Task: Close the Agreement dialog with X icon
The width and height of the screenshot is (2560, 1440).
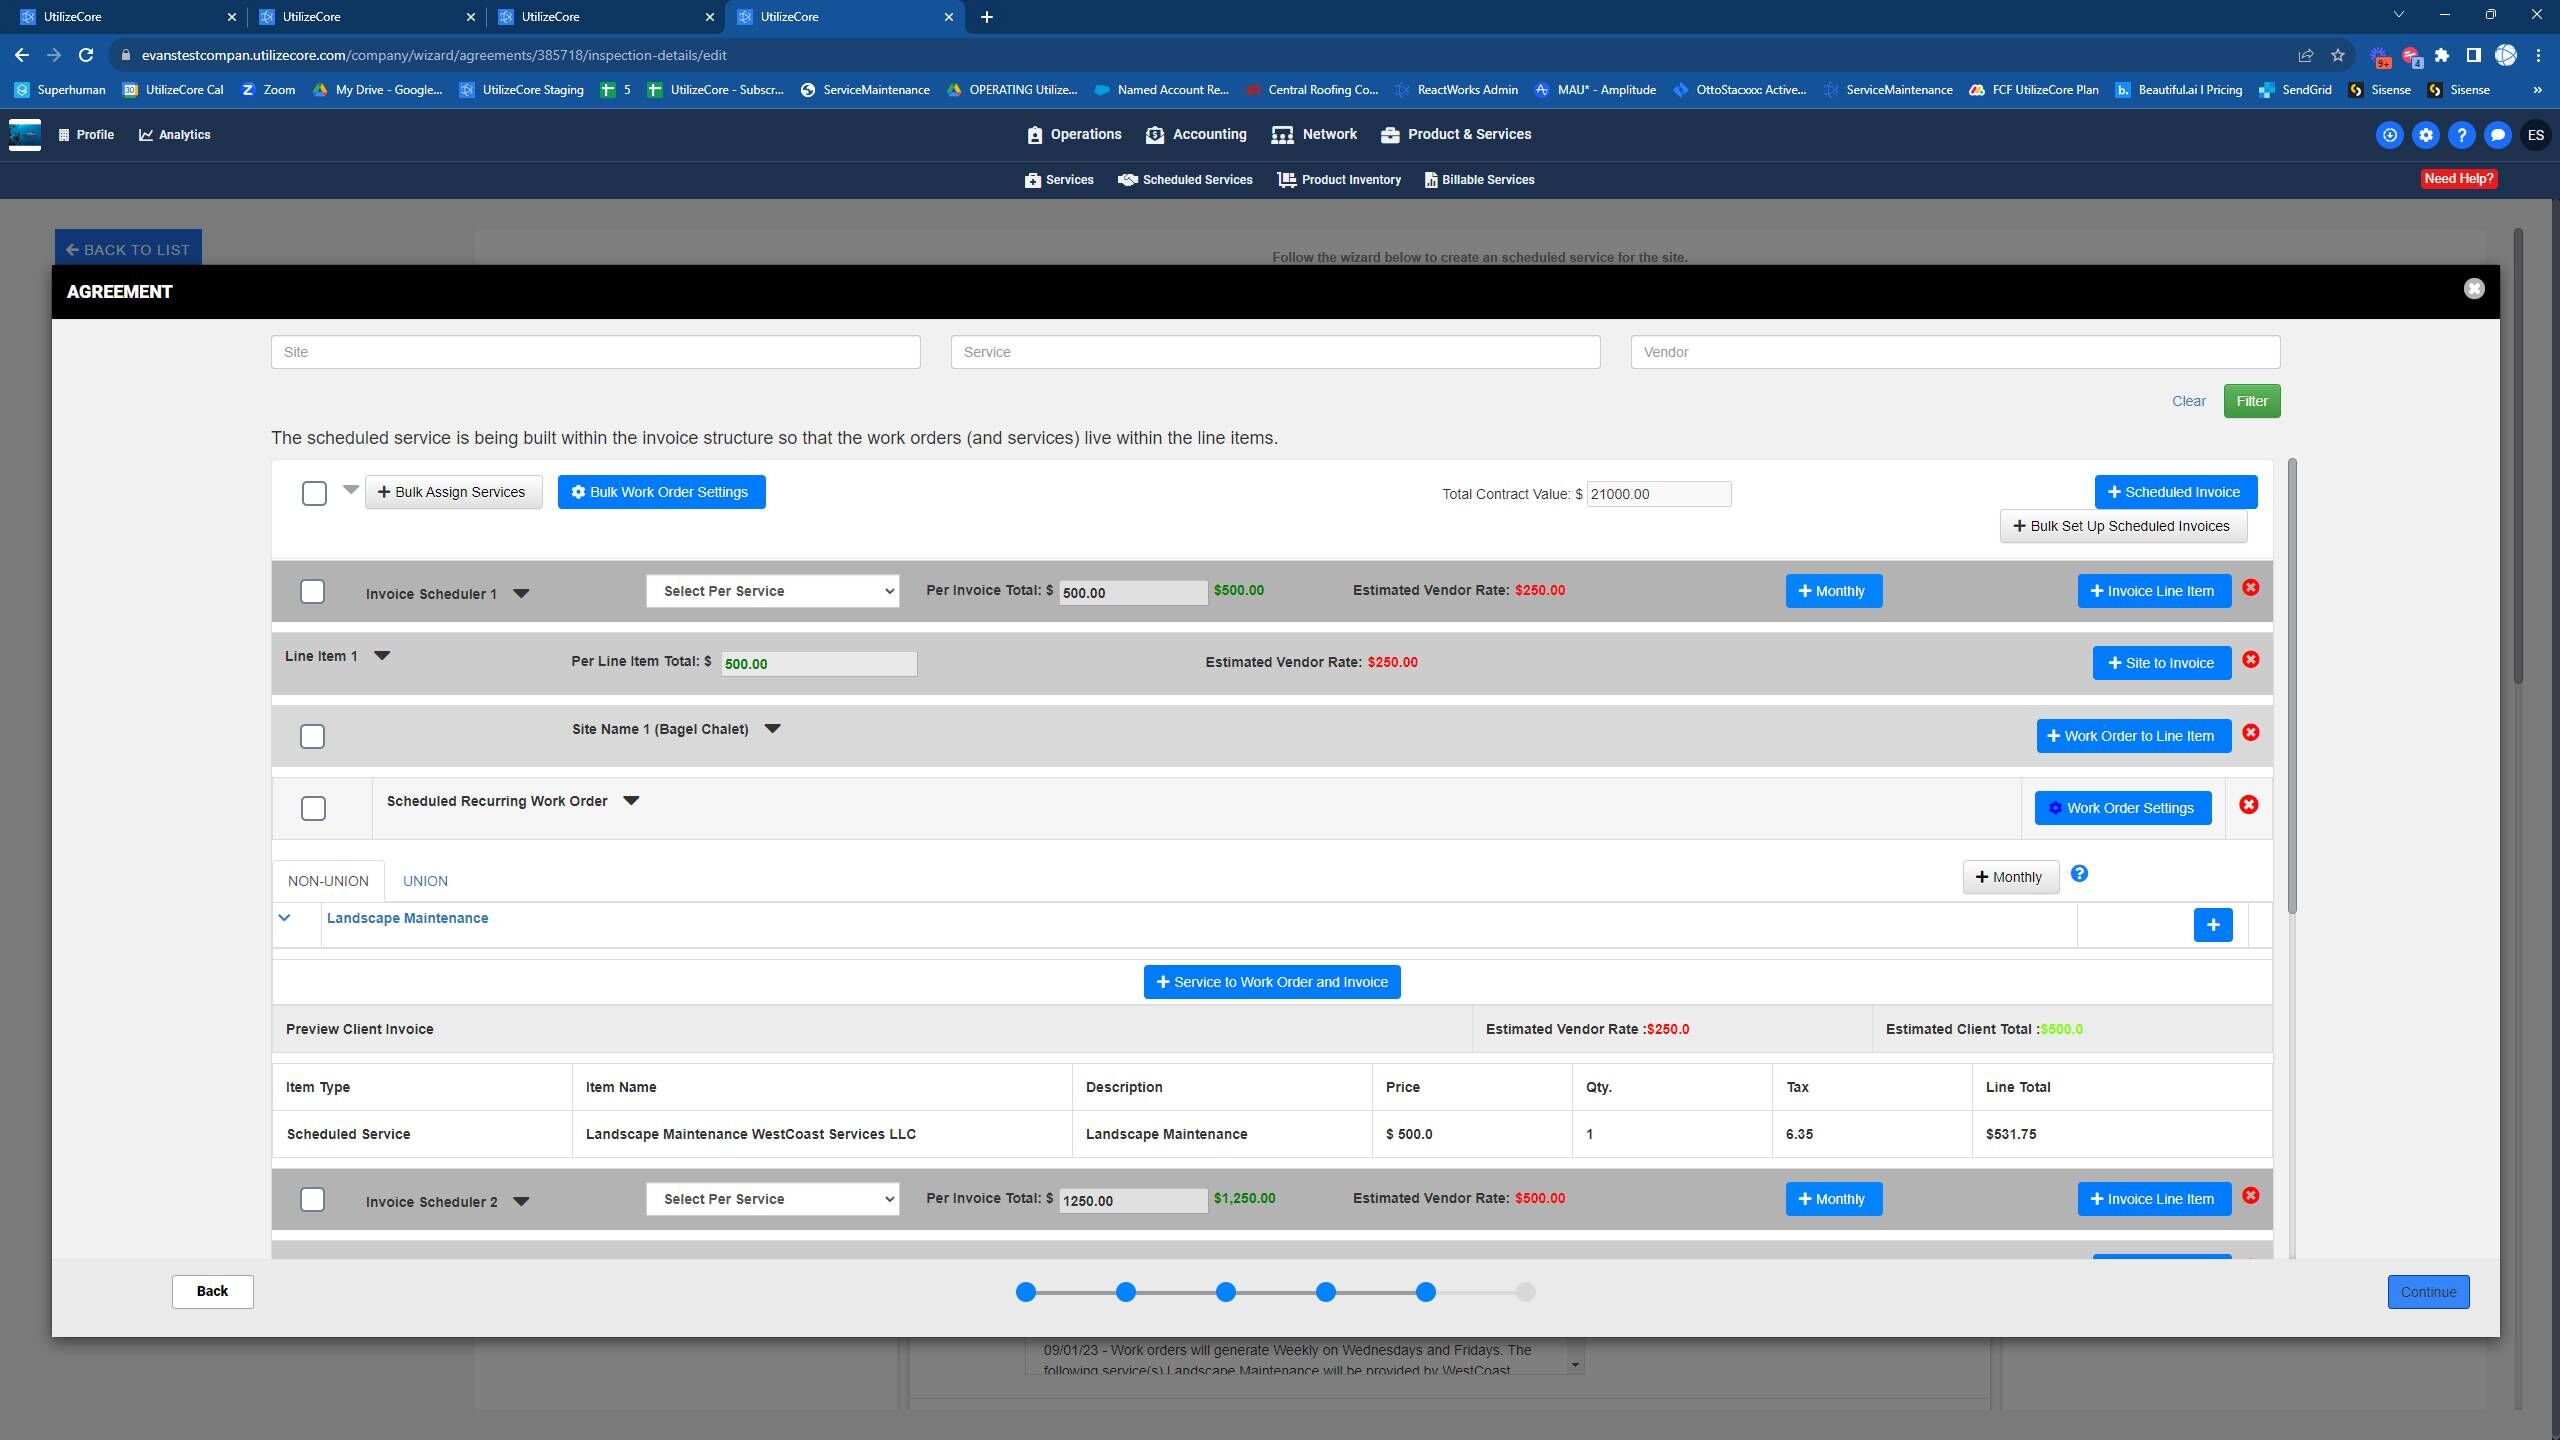Action: pos(2474,289)
